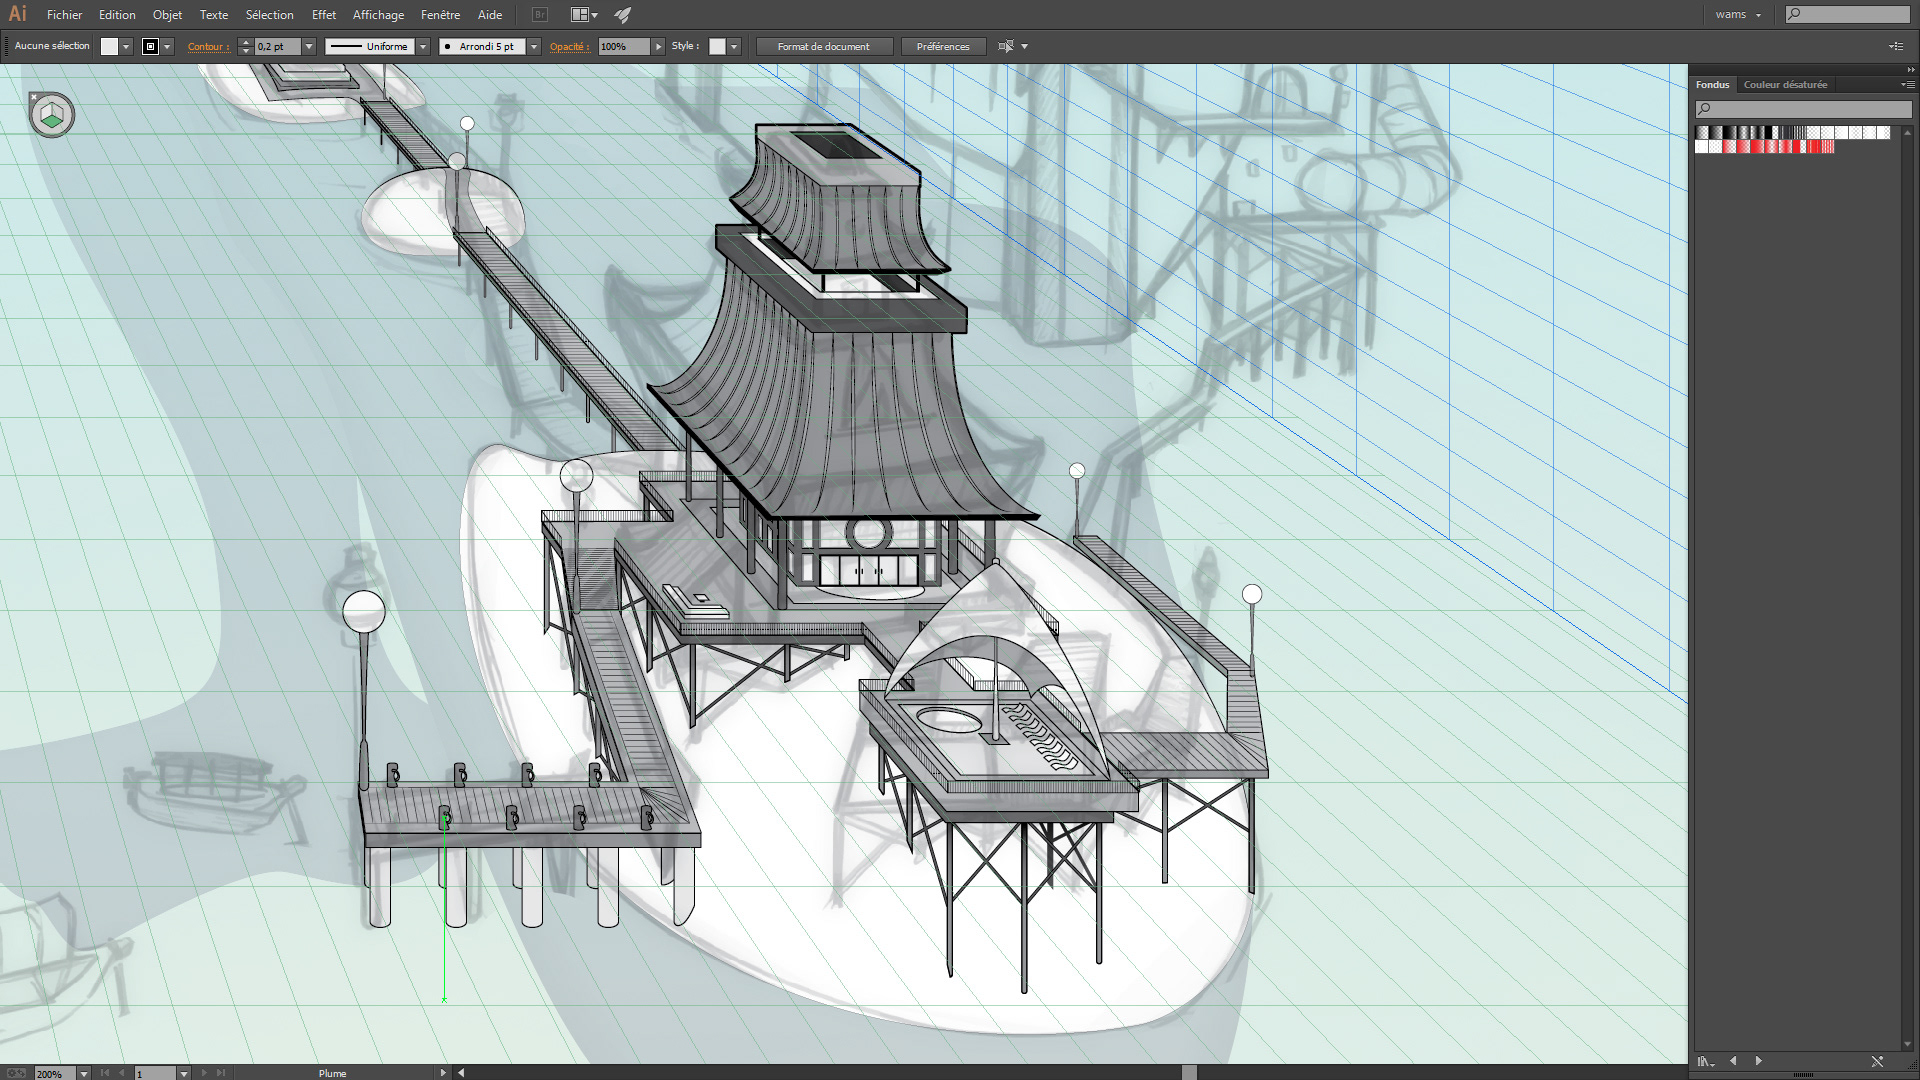
Task: Click the perspective grid plane switching widget
Action: tap(52, 116)
